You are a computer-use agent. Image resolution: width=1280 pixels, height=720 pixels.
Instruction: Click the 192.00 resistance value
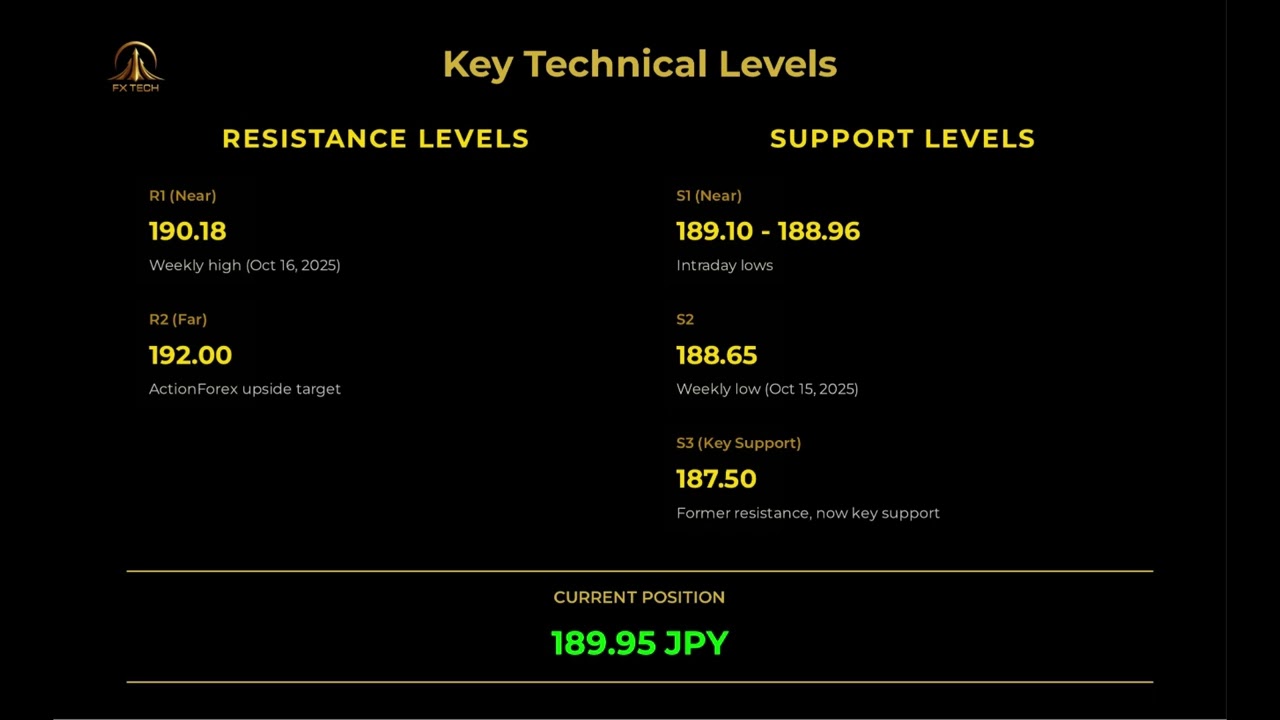pos(190,355)
